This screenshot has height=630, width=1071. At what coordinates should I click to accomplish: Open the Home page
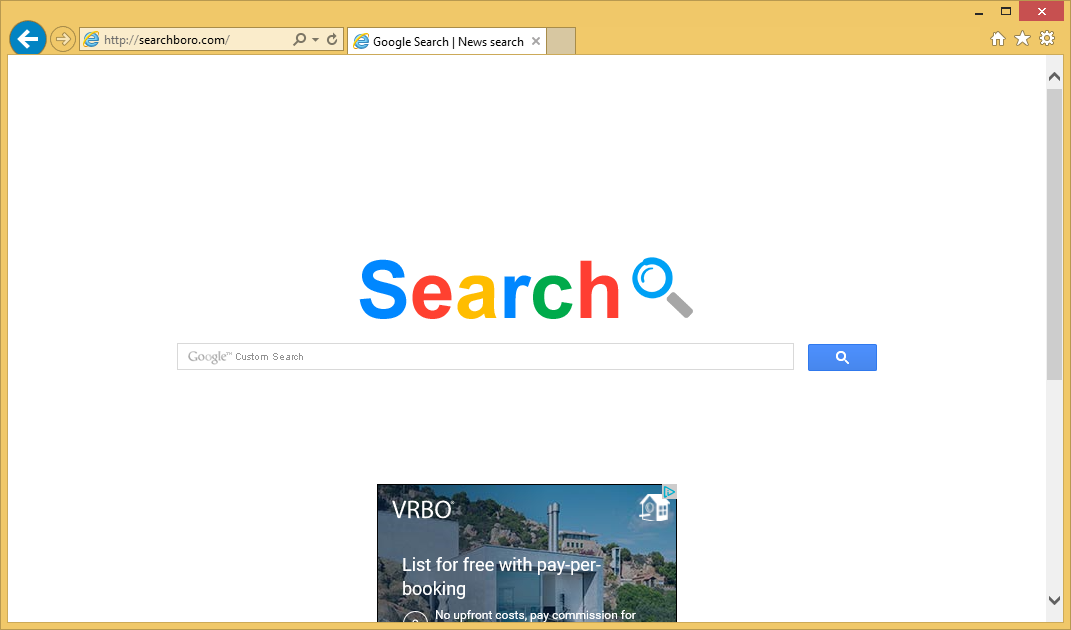pos(998,38)
